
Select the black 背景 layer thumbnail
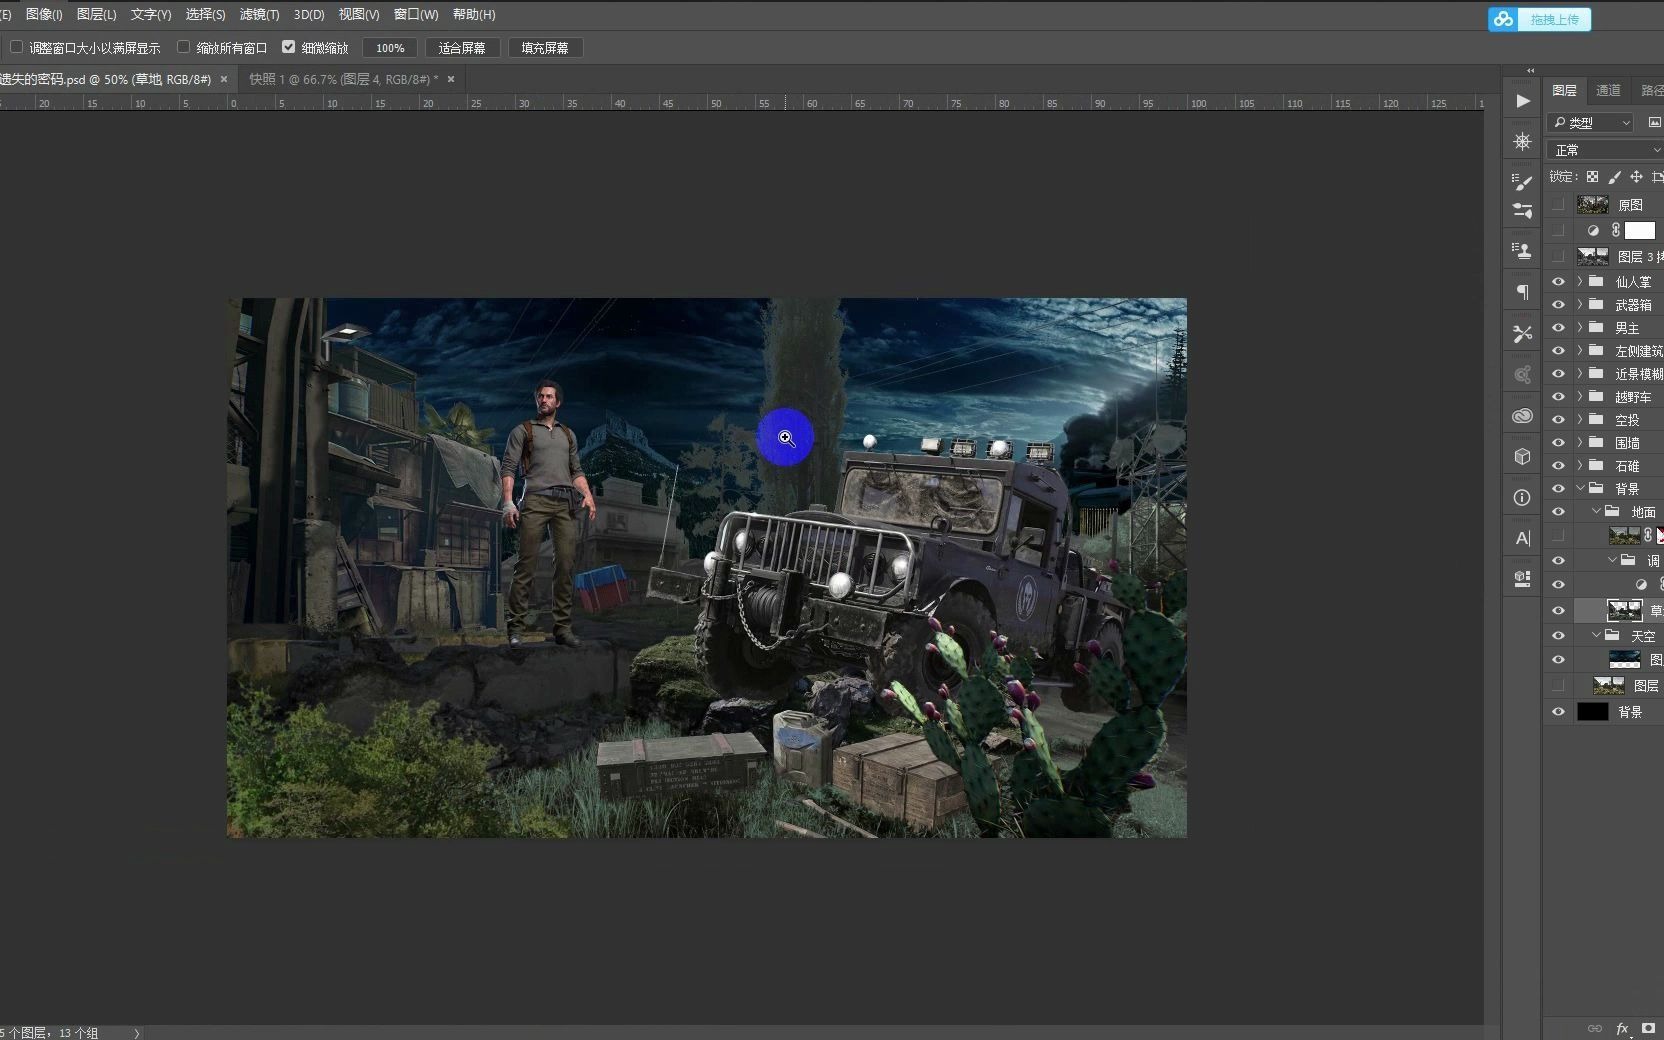[1593, 712]
